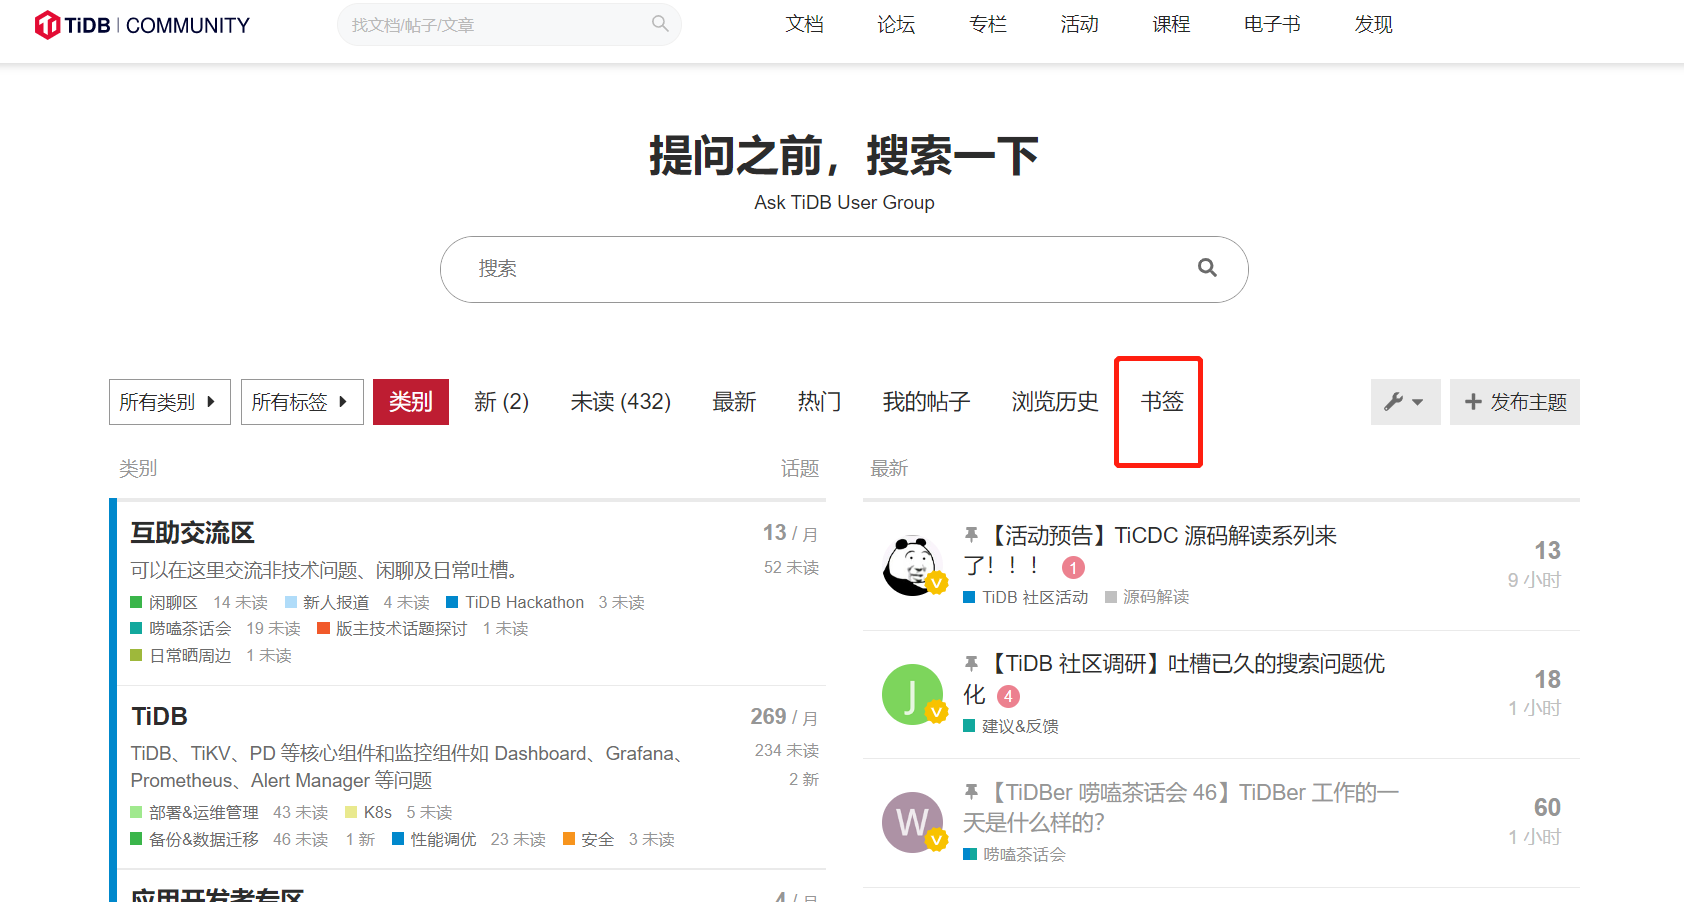The height and width of the screenshot is (902, 1684).
Task: Open the wrench settings menu
Action: [x=1405, y=402]
